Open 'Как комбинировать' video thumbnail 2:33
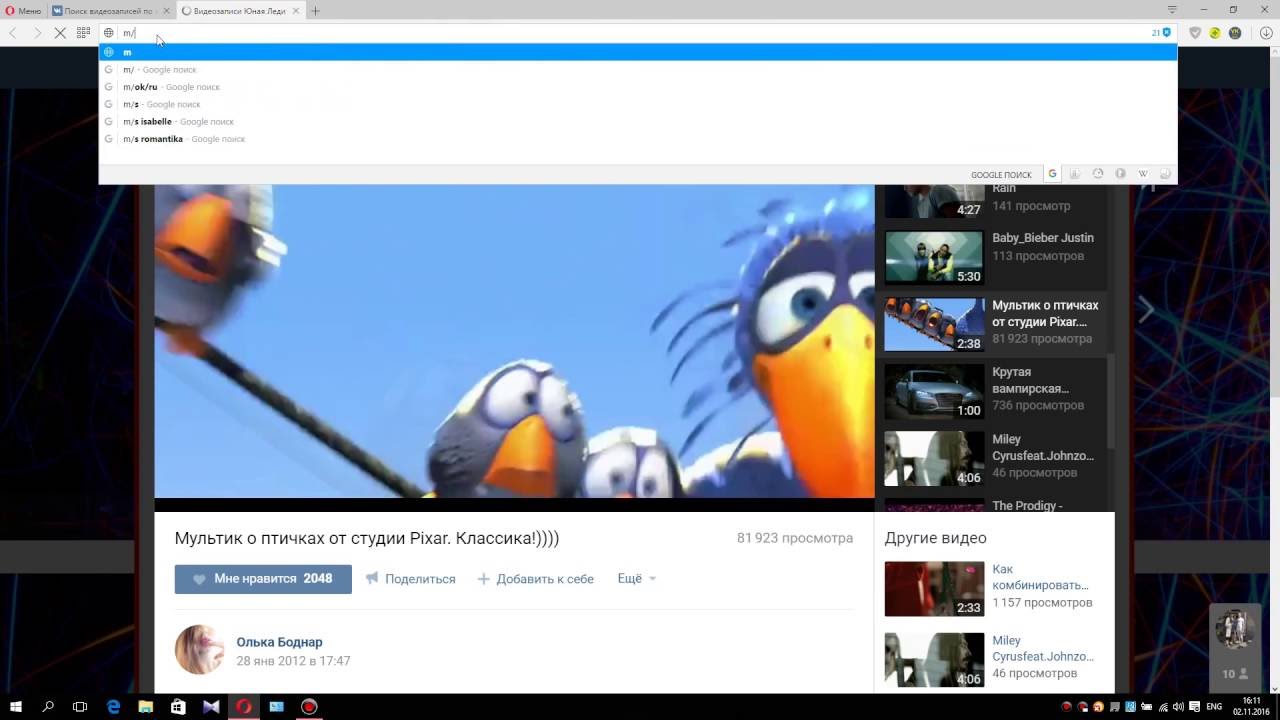 [x=934, y=589]
